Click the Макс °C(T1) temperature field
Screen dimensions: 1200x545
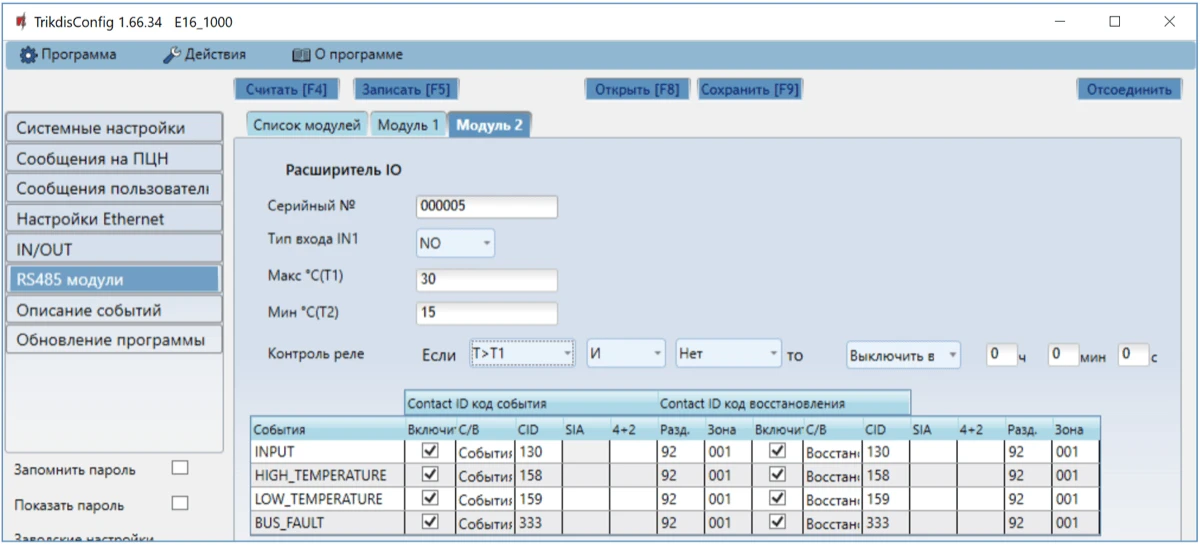[x=486, y=279]
